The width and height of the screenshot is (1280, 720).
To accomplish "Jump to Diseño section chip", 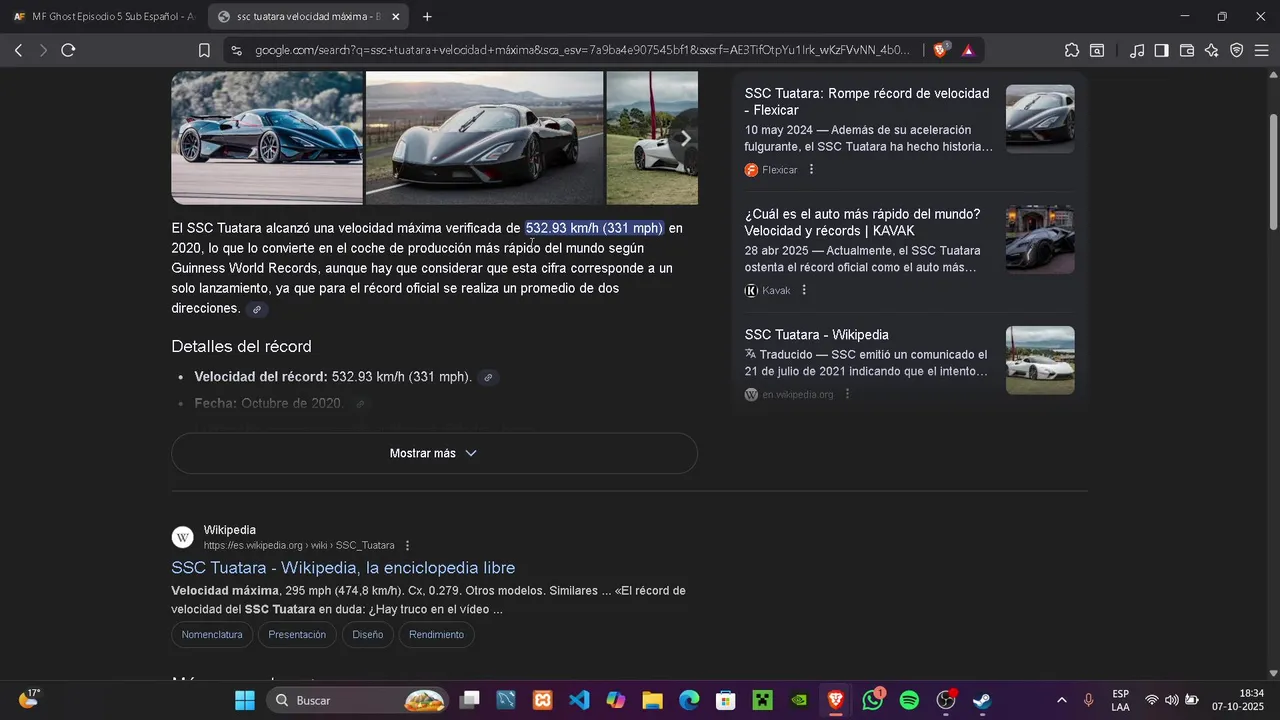I will [367, 635].
